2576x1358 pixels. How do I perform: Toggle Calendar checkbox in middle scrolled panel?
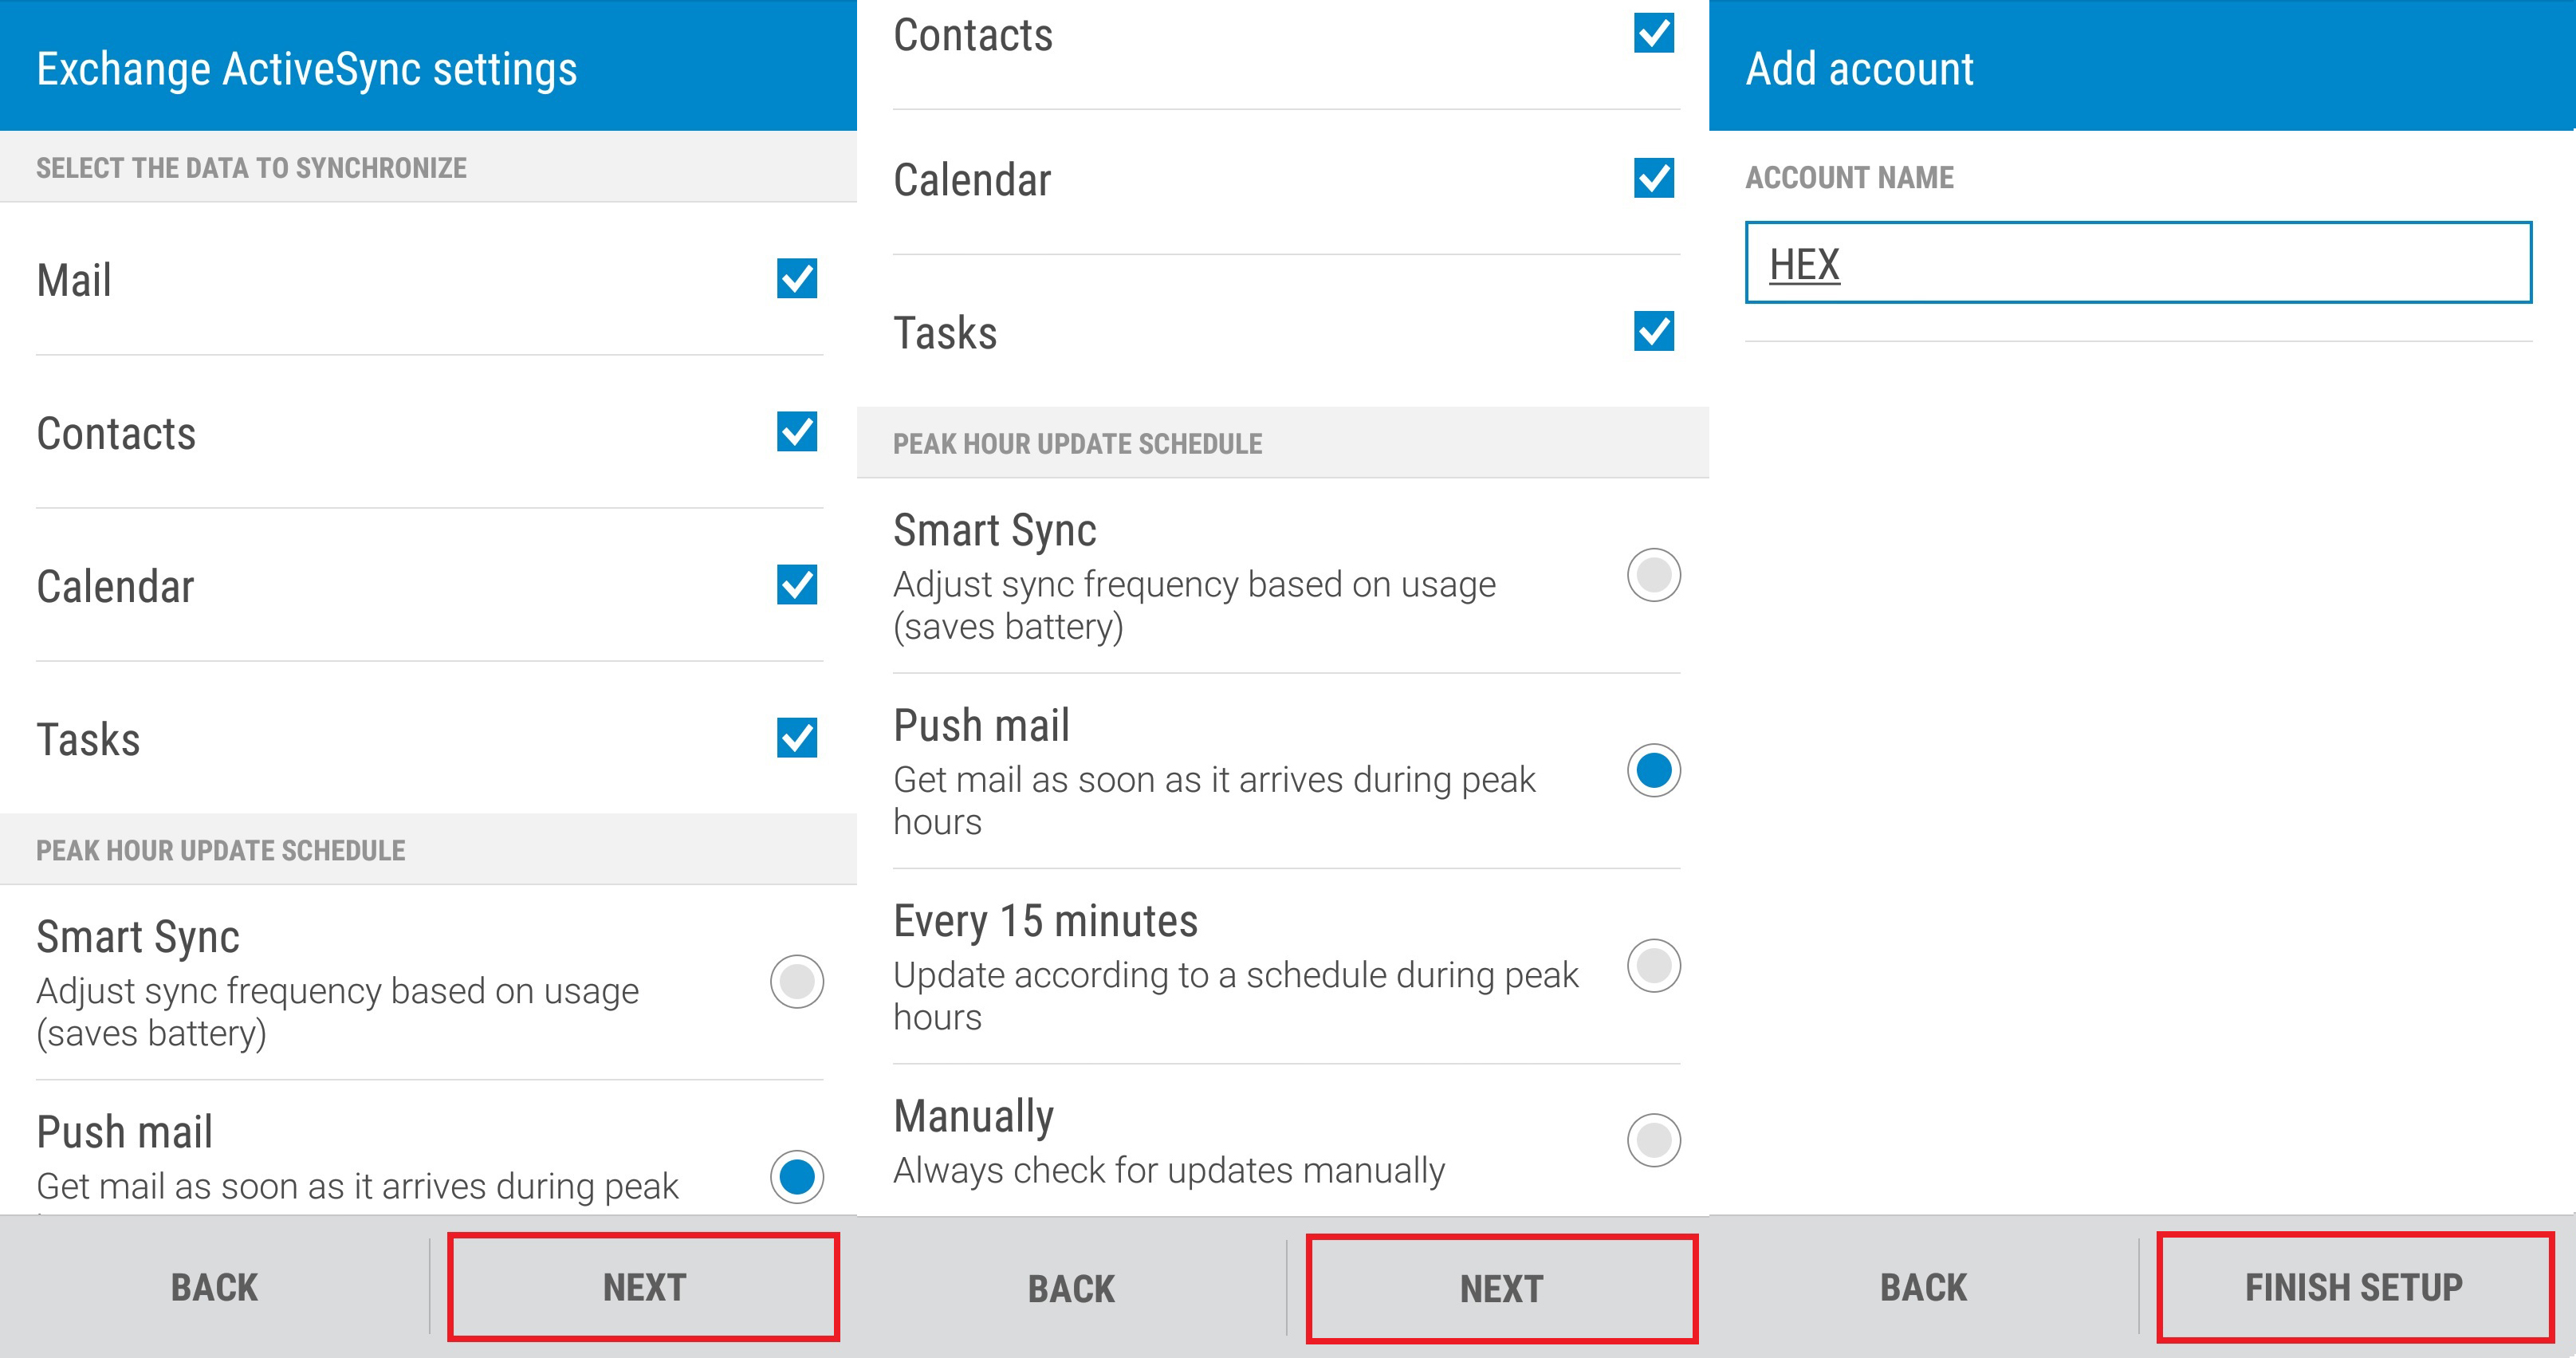click(1653, 178)
